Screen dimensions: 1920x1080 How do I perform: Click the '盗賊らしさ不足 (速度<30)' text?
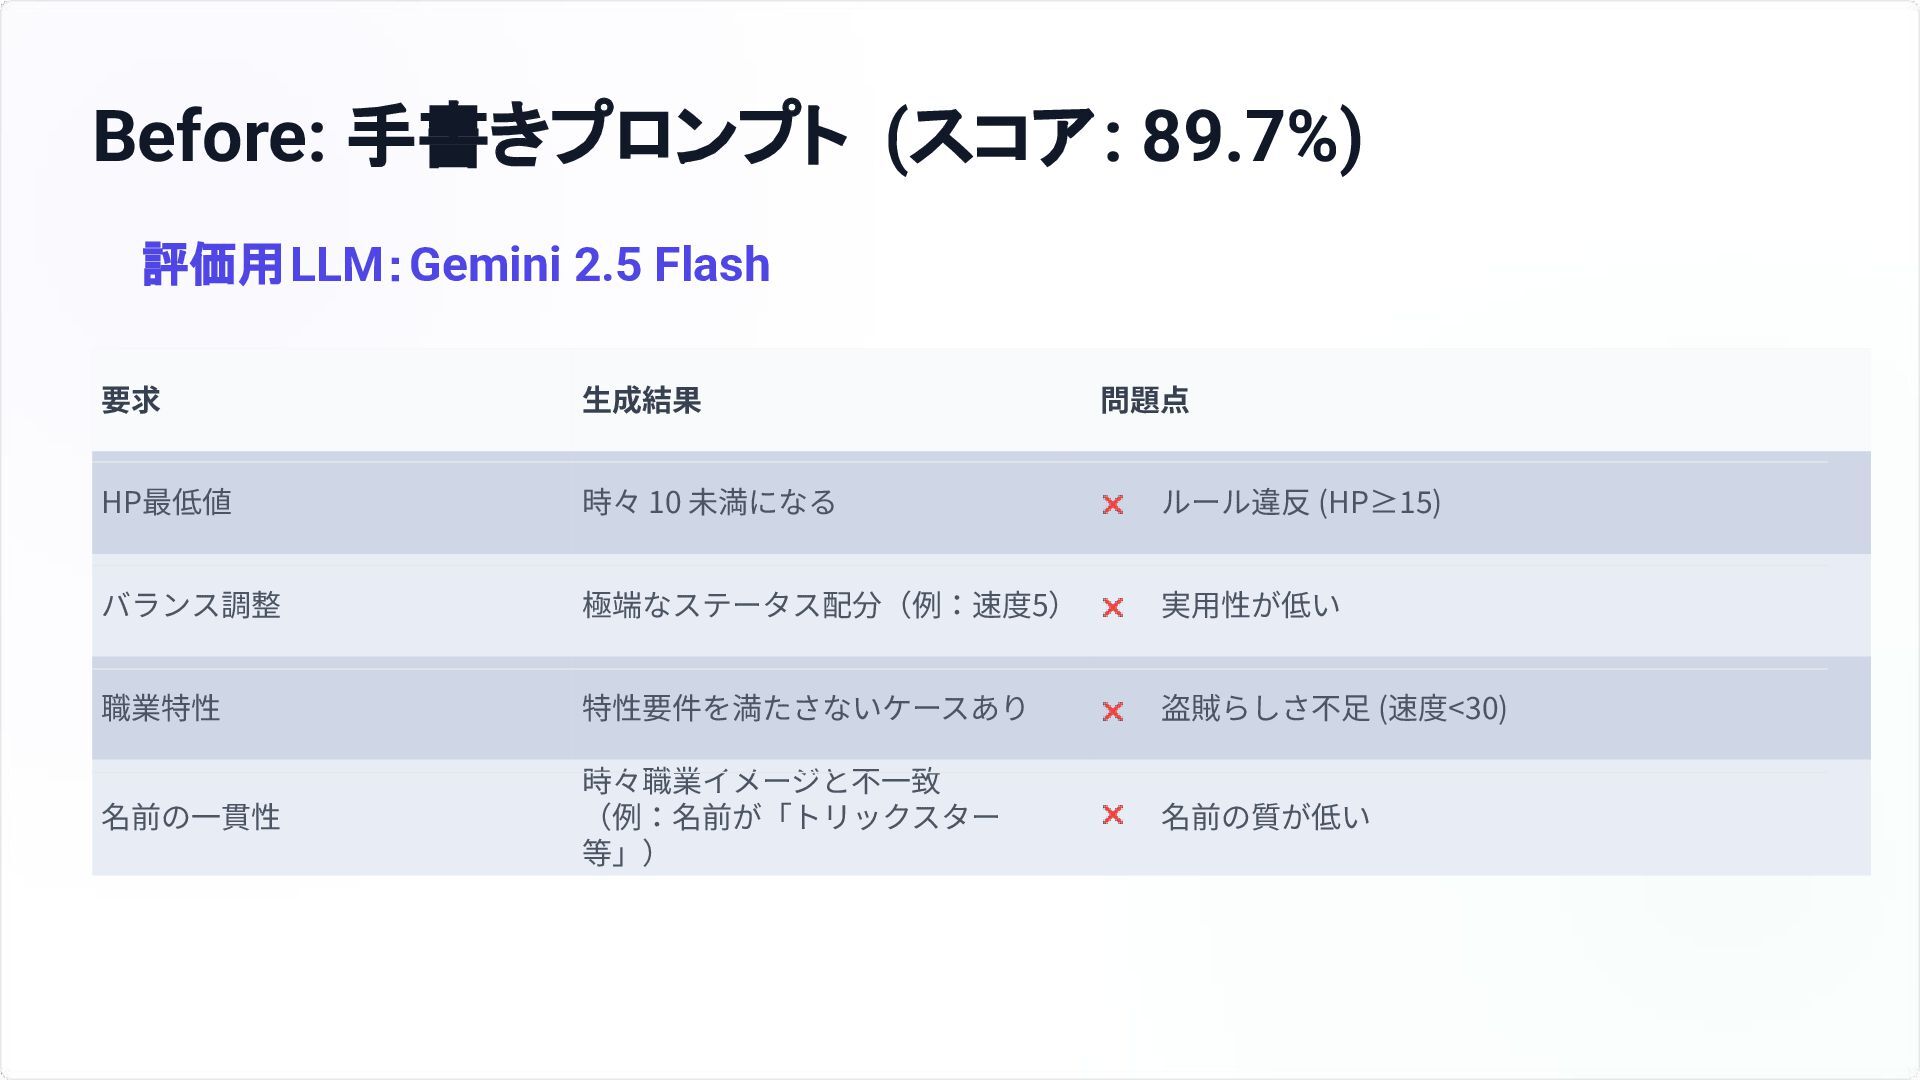1333,708
